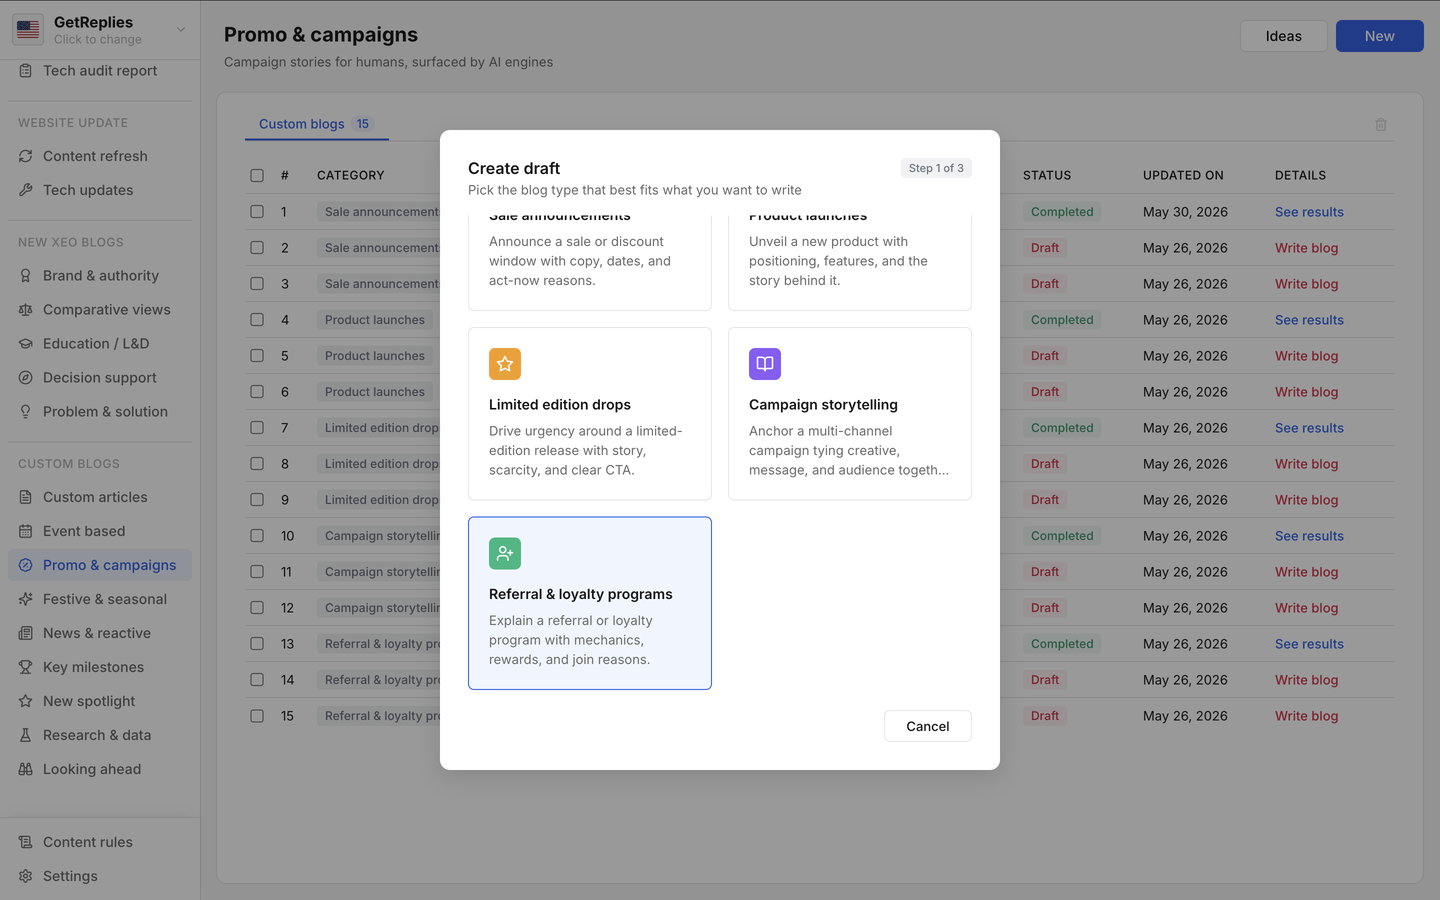Click the Tech updates wrench icon
The width and height of the screenshot is (1440, 900).
(26, 190)
